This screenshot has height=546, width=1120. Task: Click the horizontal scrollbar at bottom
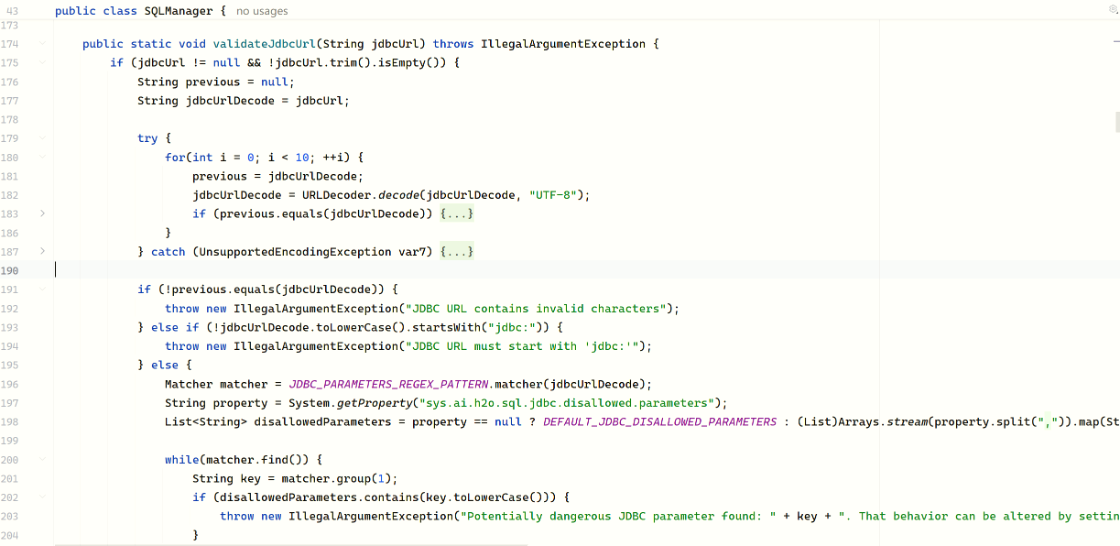[x=290, y=544]
